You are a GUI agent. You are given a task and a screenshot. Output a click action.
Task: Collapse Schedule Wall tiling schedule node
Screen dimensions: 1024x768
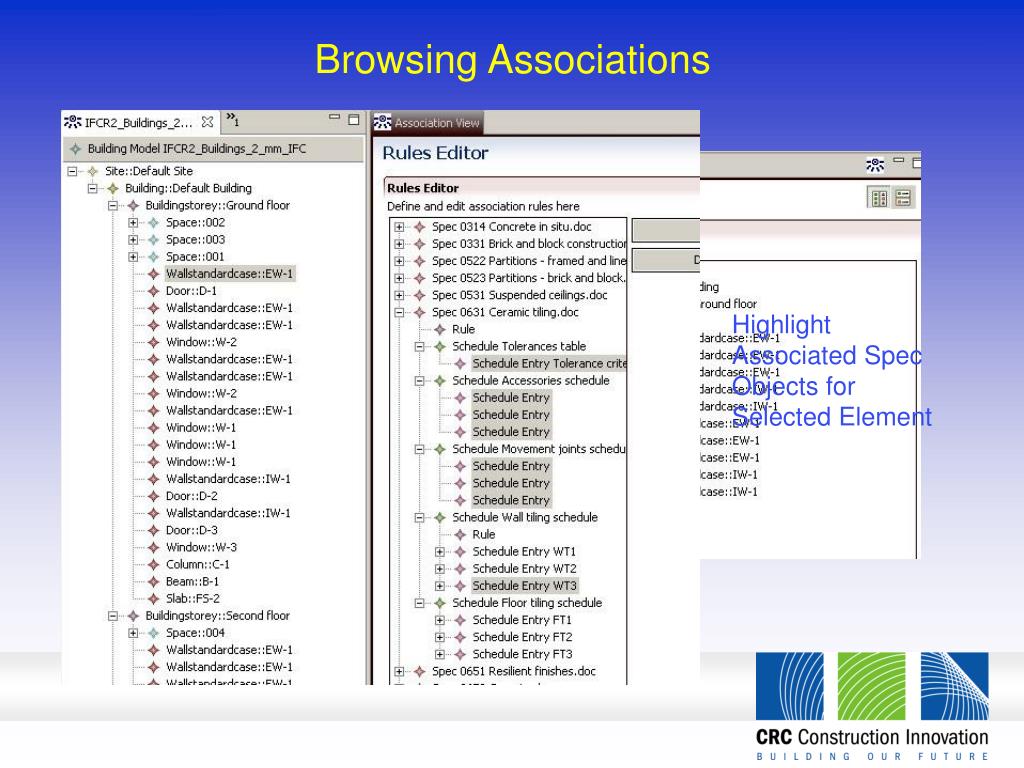[x=420, y=517]
